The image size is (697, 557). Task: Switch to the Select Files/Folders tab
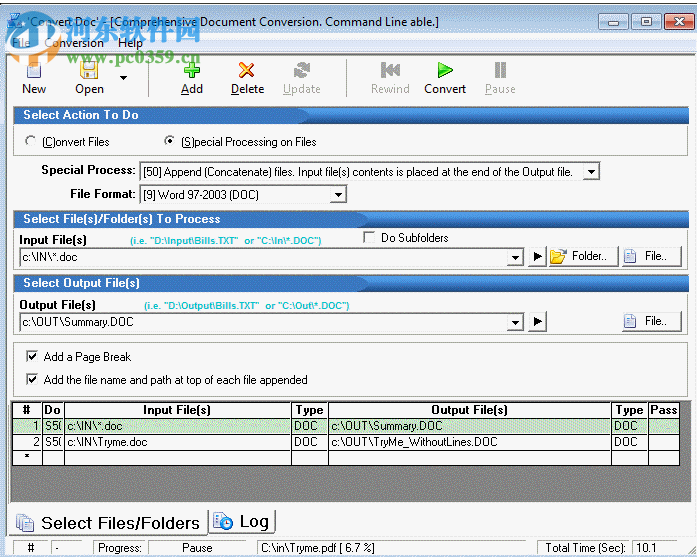pos(108,523)
